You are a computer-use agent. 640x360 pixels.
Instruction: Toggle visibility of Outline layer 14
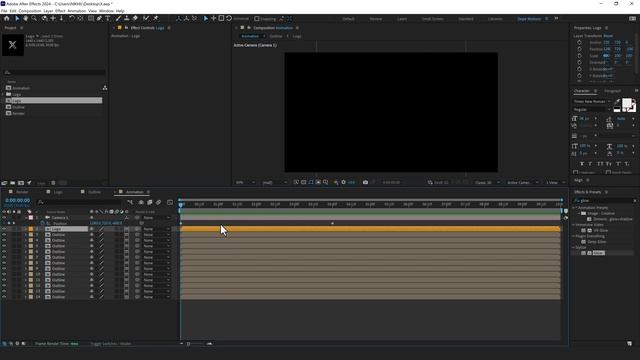tap(4, 297)
